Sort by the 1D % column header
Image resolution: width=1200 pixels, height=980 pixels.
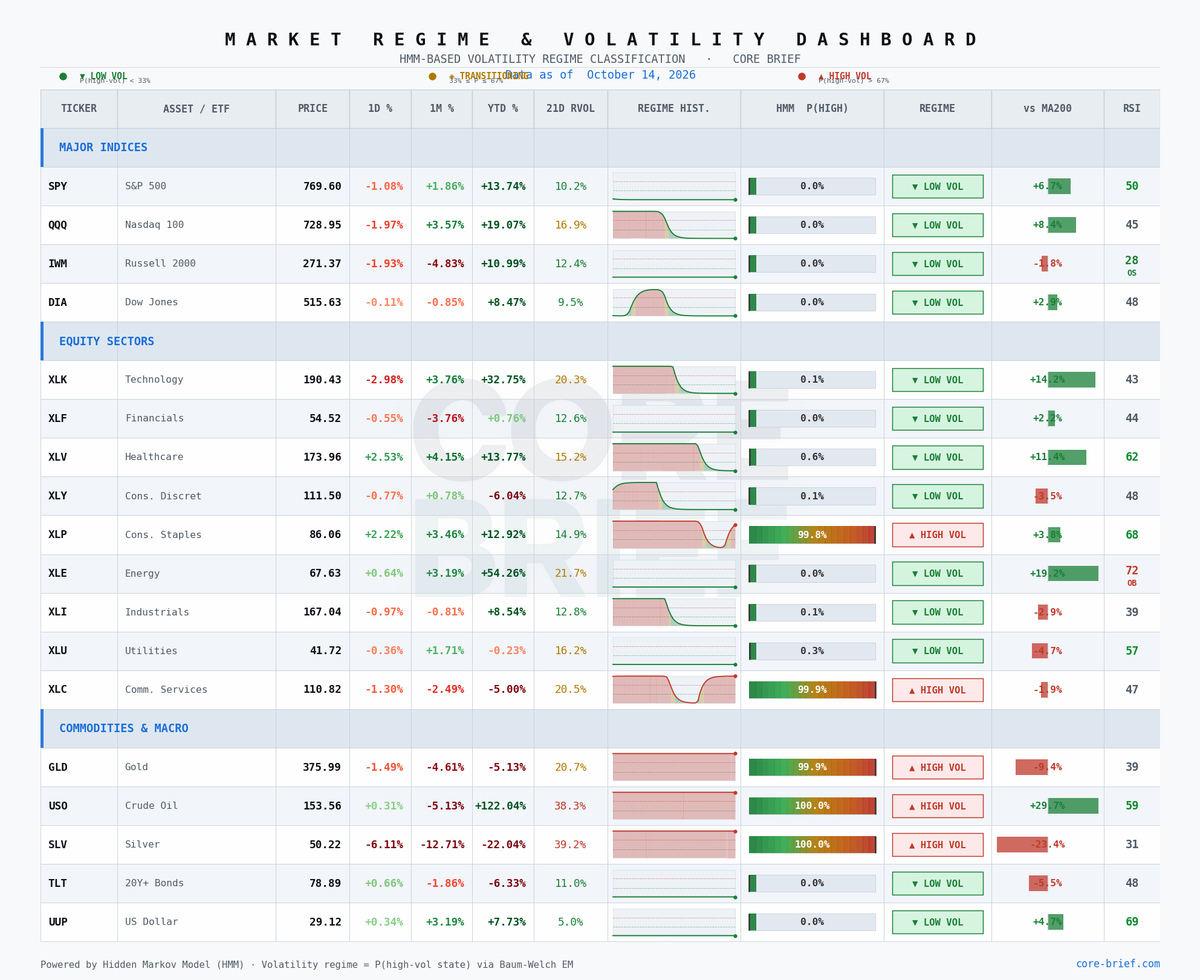[380, 109]
